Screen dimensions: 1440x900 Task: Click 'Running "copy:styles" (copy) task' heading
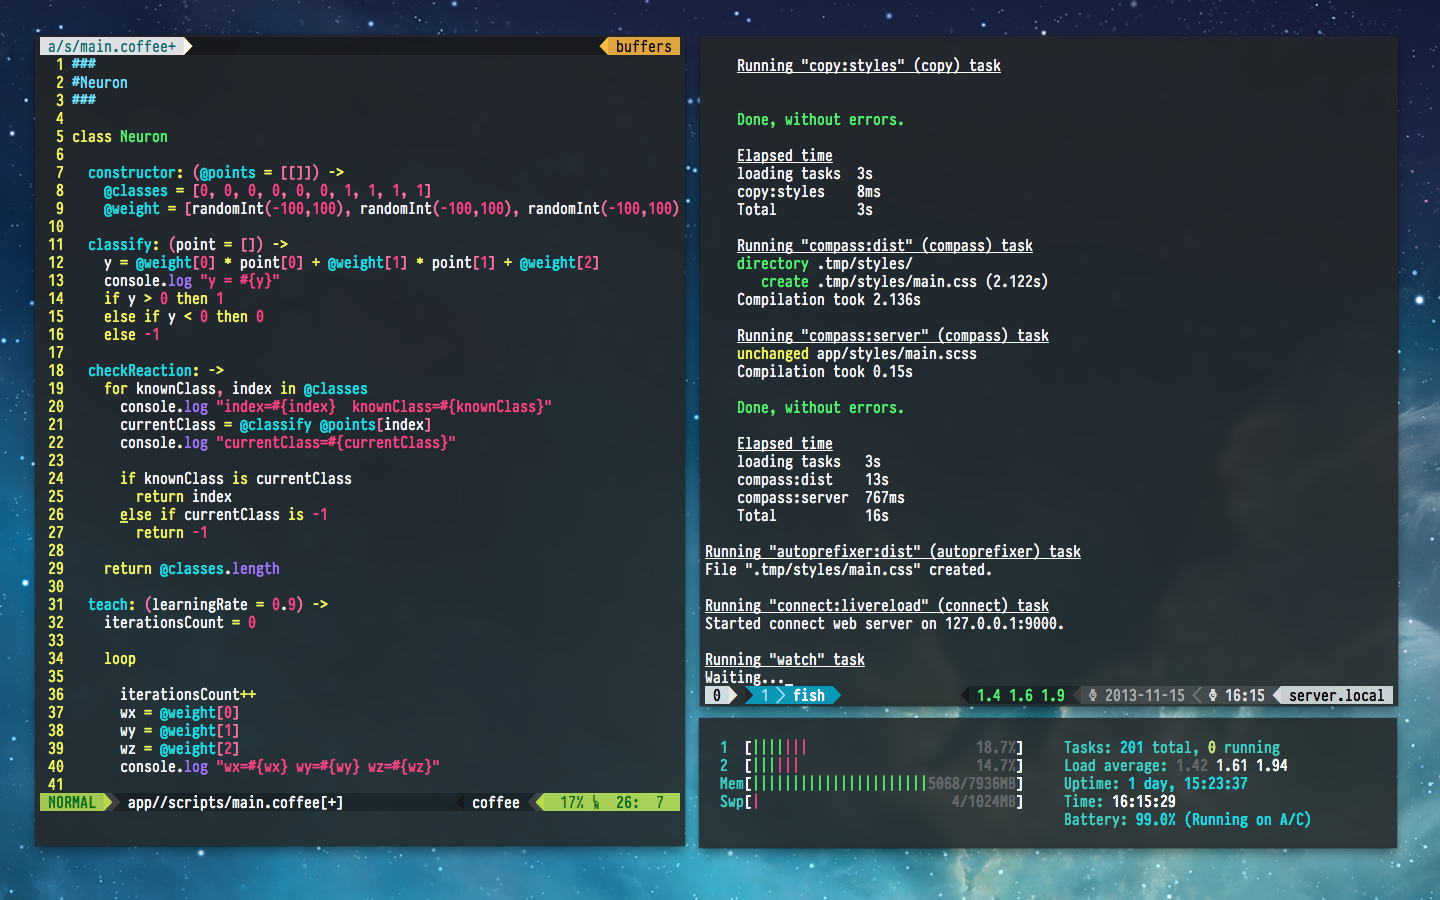[869, 66]
